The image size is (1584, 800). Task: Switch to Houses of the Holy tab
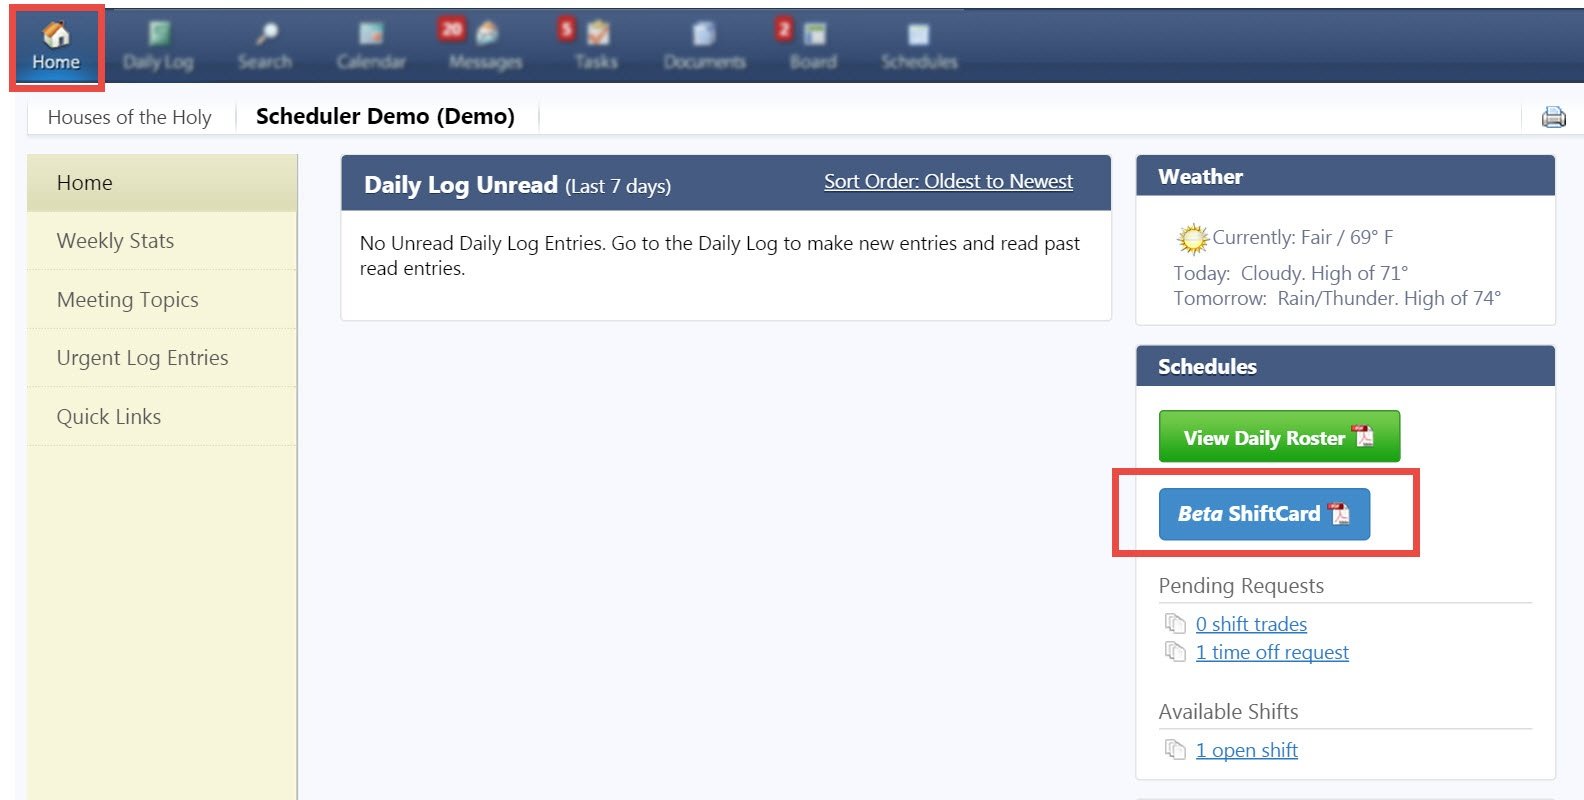point(130,117)
